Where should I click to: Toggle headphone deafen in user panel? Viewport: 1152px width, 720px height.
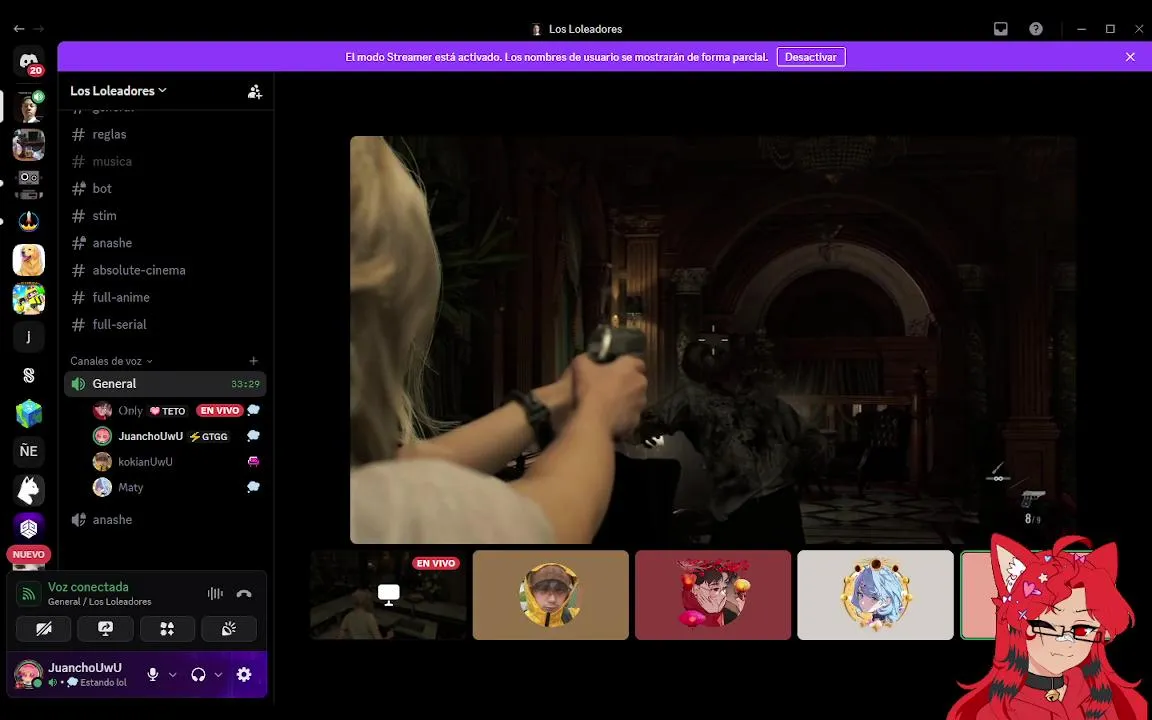click(198, 674)
